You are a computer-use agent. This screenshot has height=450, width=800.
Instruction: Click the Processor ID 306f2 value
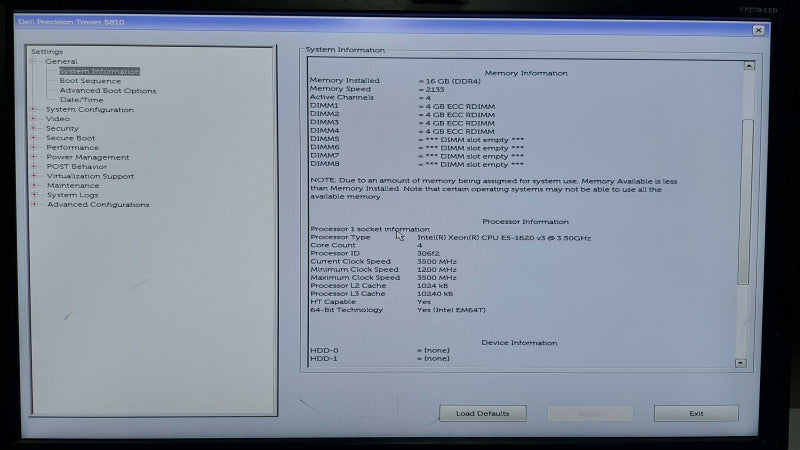click(x=428, y=253)
